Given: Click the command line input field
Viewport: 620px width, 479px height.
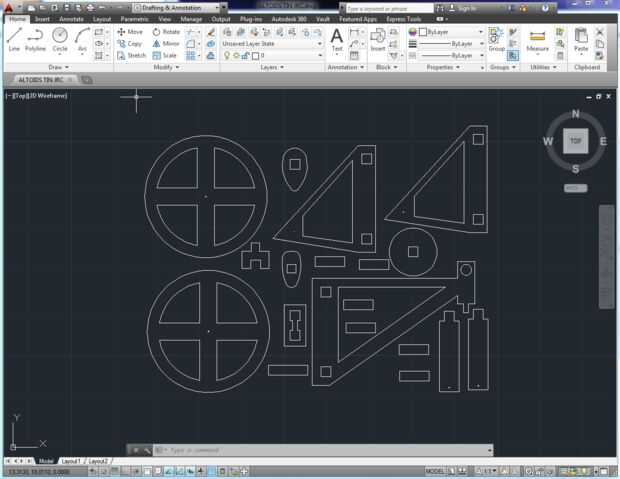Looking at the screenshot, I should pyautogui.click(x=323, y=450).
